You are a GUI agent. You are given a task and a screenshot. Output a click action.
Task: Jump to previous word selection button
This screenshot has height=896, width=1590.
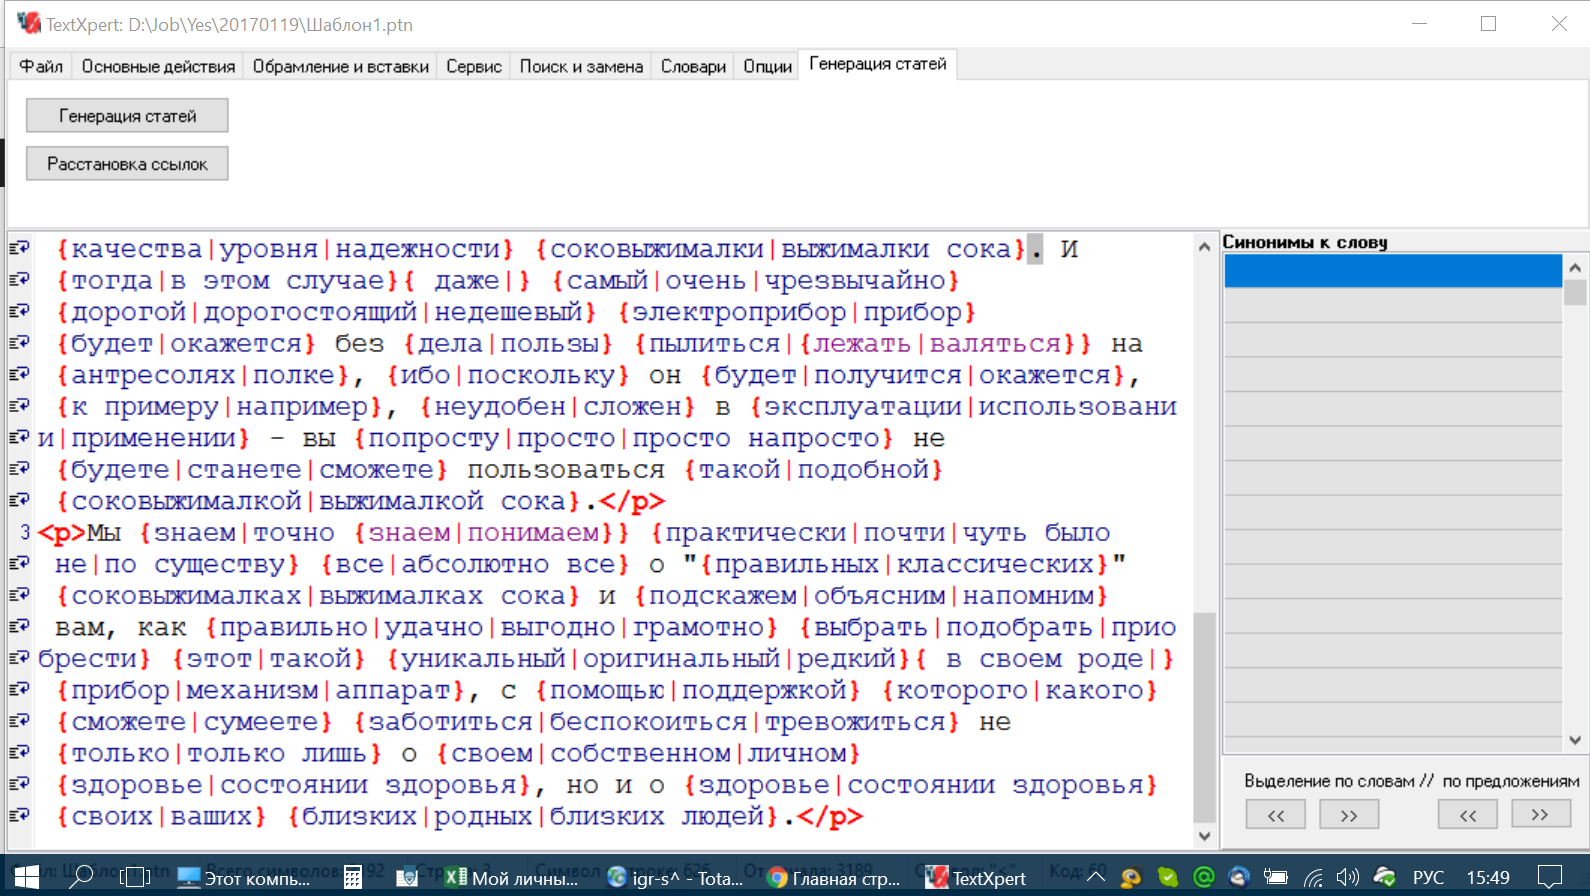(x=1275, y=815)
